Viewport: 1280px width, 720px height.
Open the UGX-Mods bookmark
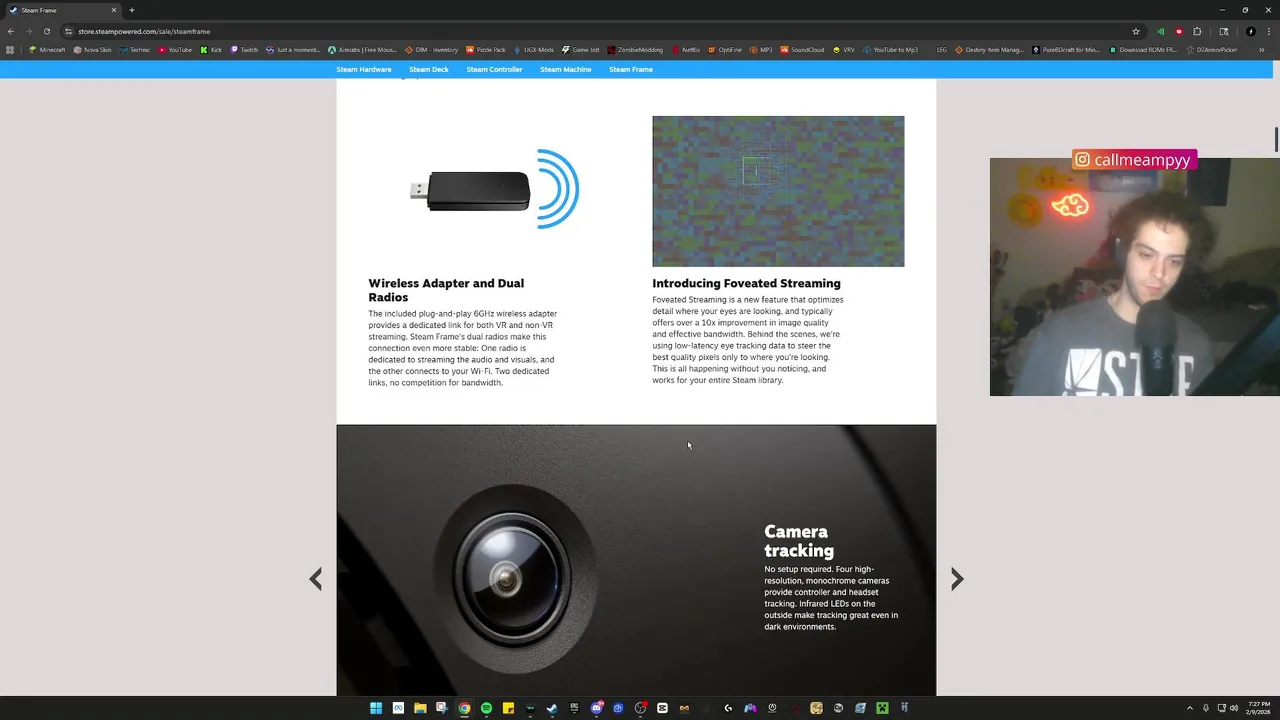pyautogui.click(x=533, y=50)
